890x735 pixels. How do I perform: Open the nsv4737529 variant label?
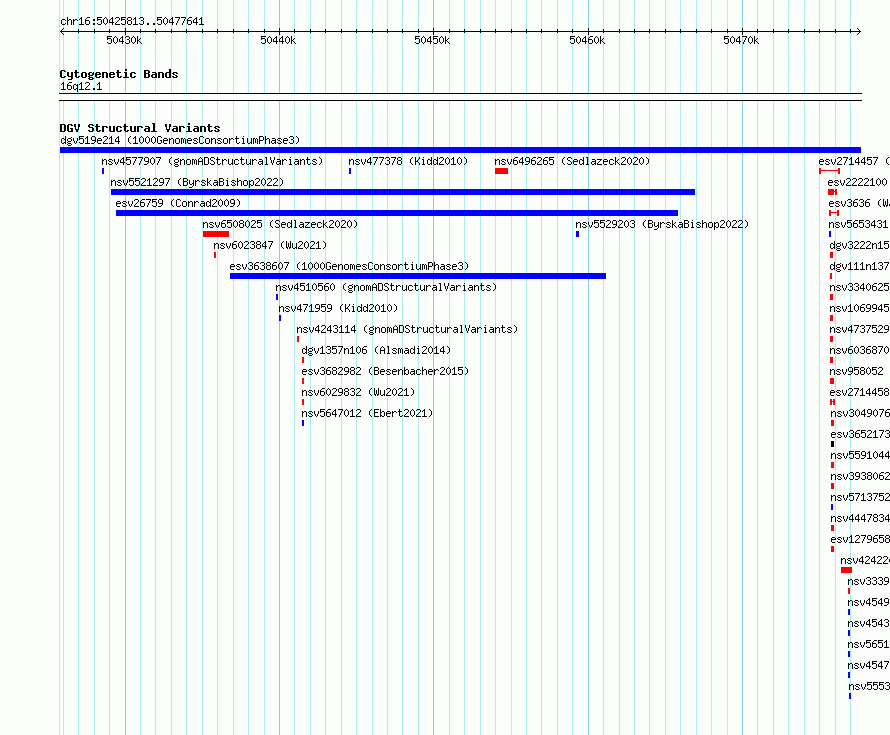click(x=859, y=329)
